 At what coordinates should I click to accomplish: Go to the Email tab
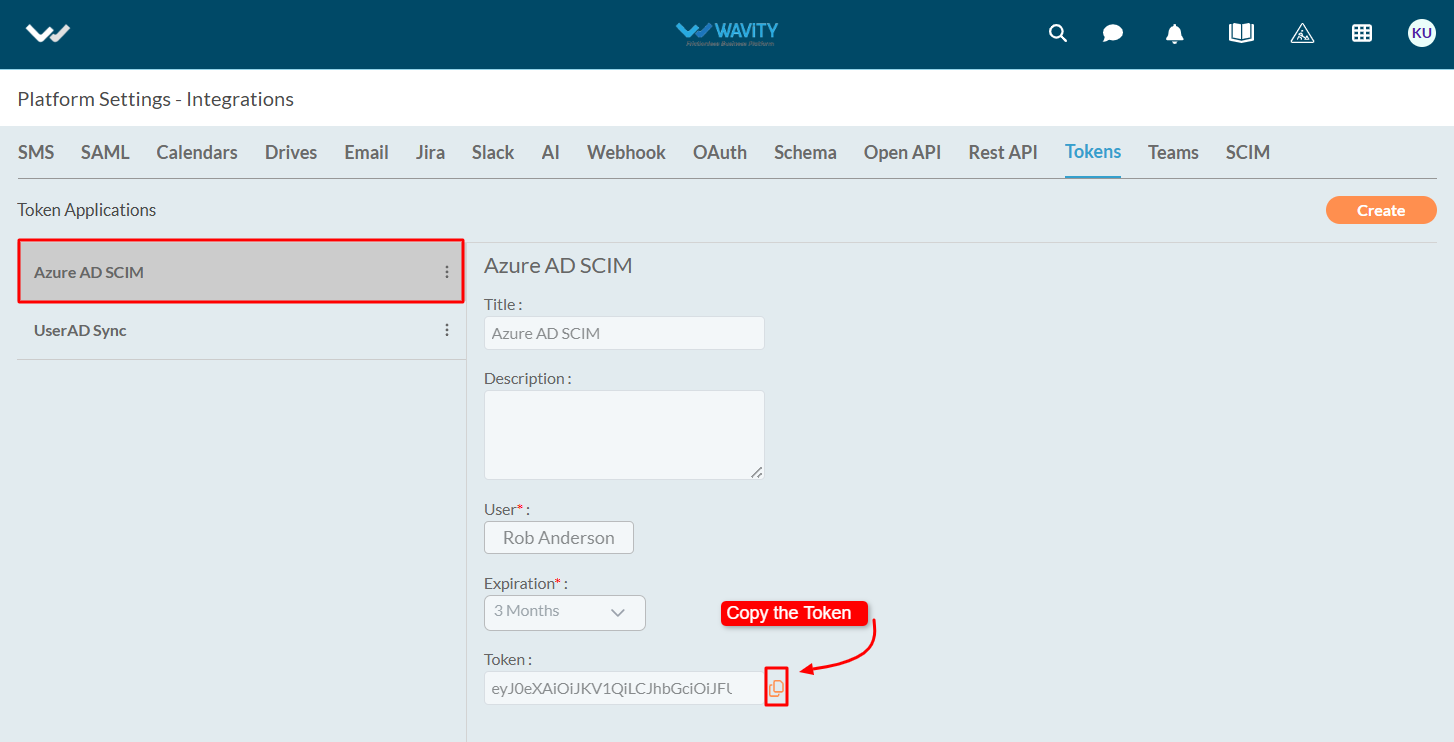coord(366,152)
